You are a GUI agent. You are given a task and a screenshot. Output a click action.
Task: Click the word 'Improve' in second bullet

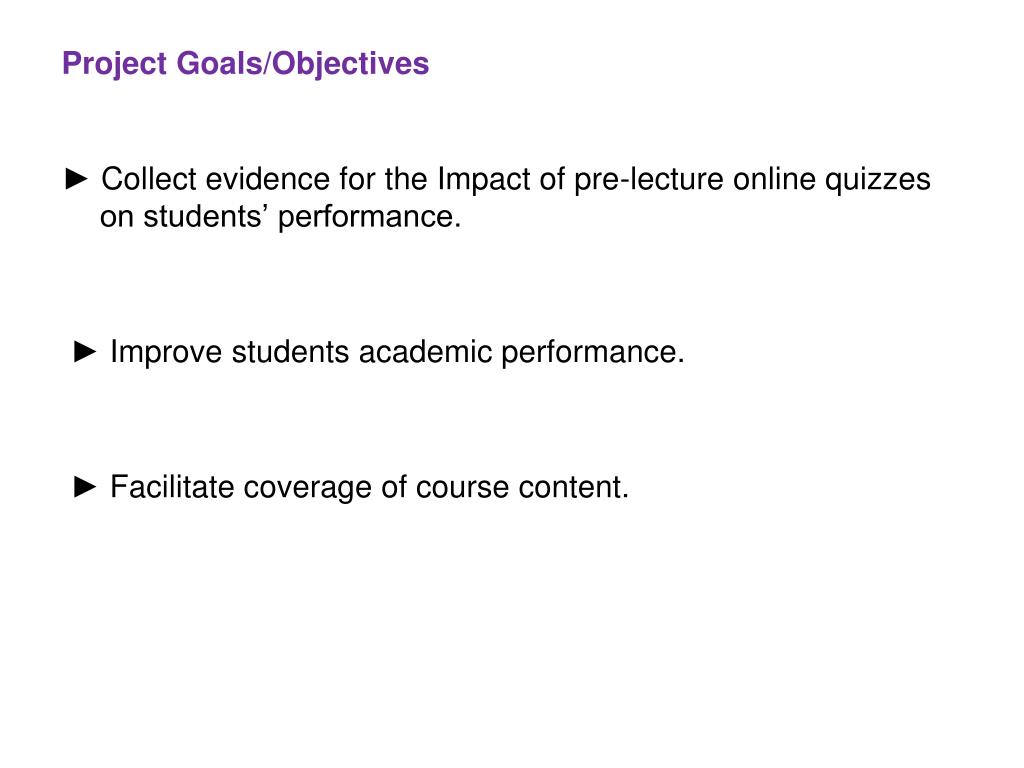(x=166, y=352)
